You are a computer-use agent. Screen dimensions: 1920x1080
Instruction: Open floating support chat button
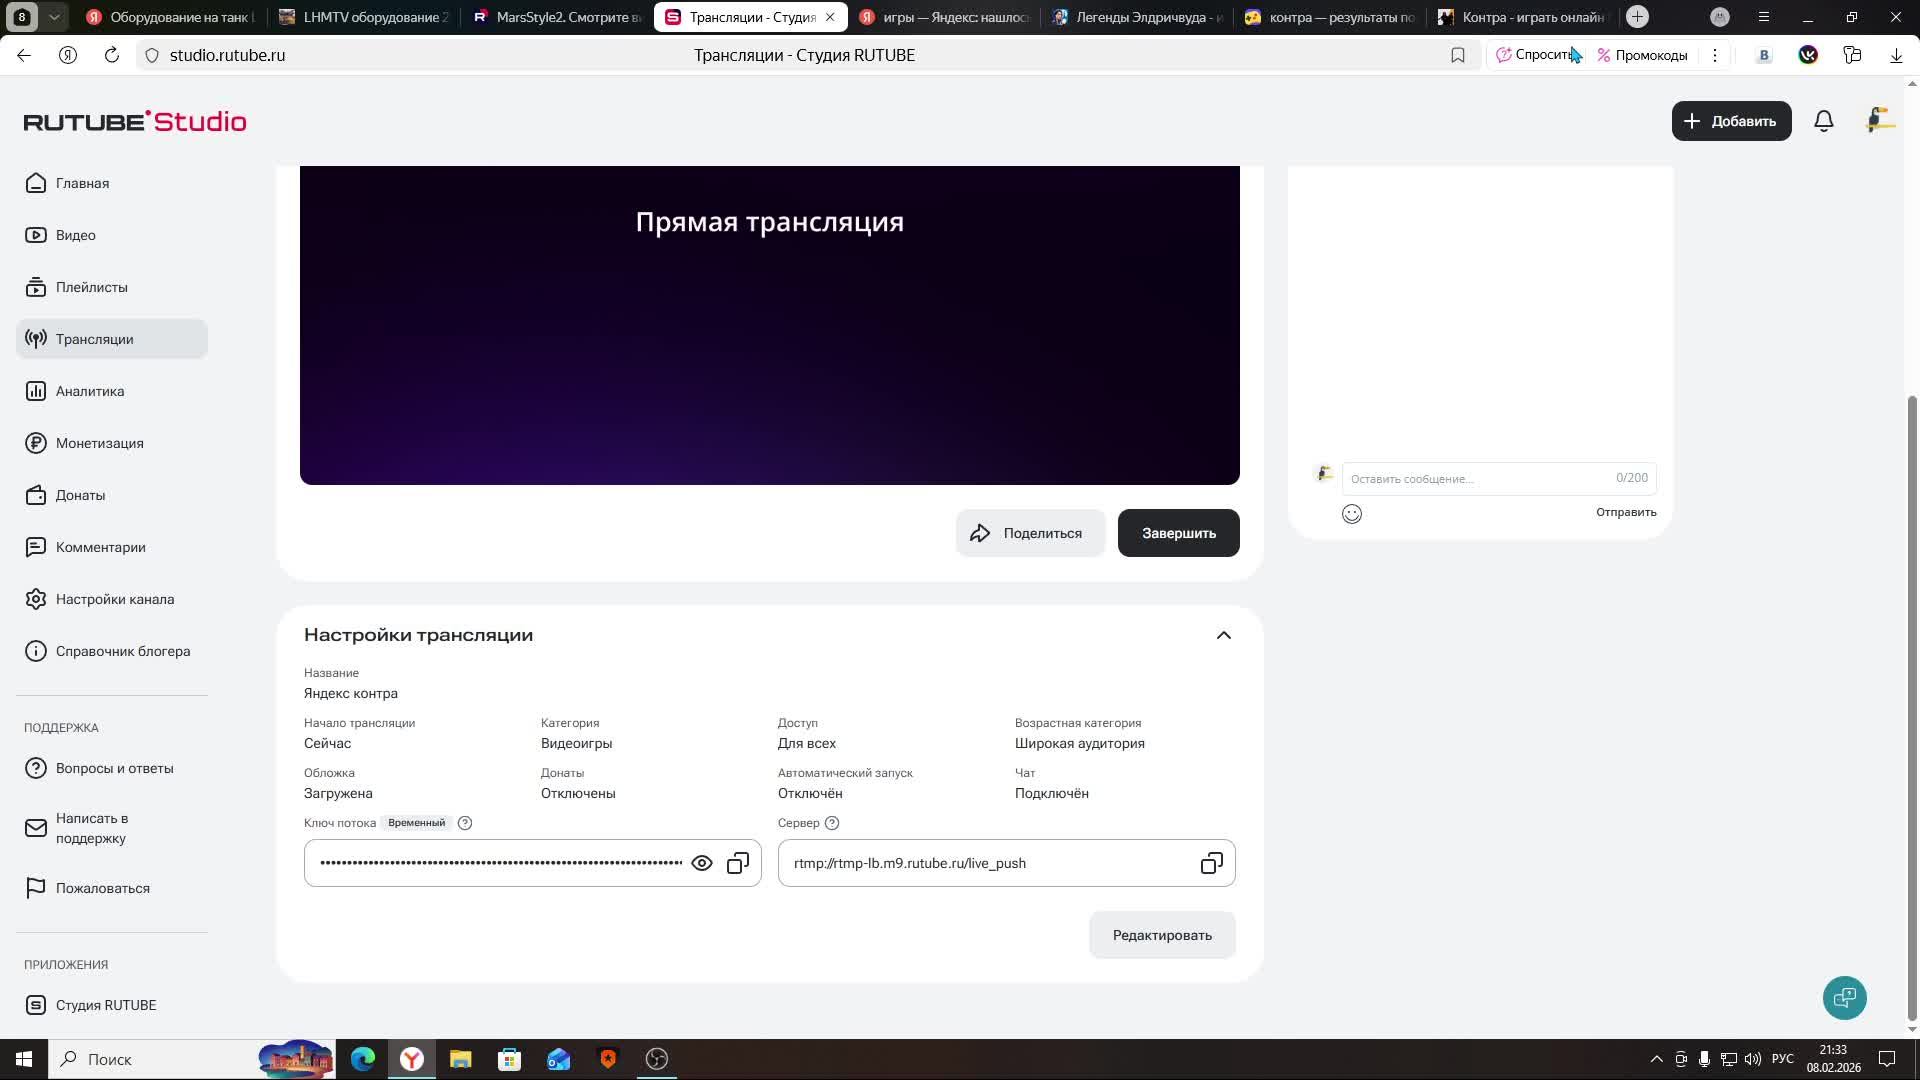pos(1844,997)
